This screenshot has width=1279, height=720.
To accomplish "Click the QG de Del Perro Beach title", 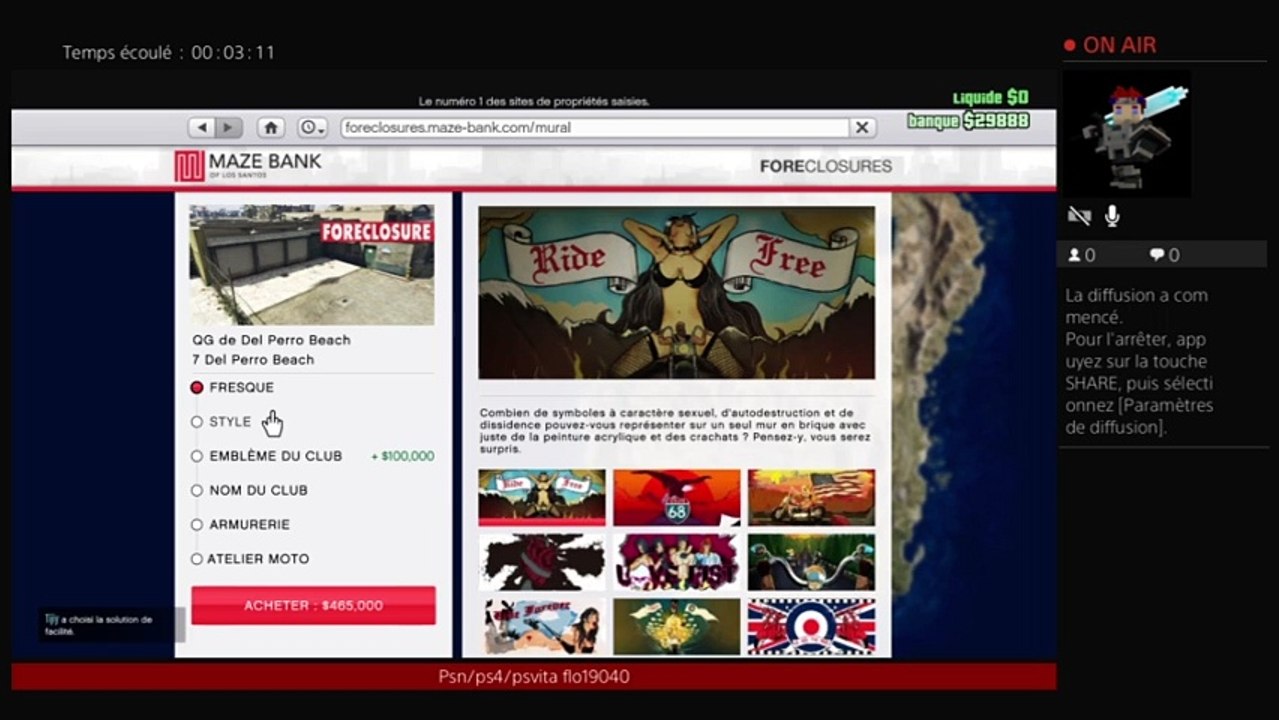I will pyautogui.click(x=272, y=340).
